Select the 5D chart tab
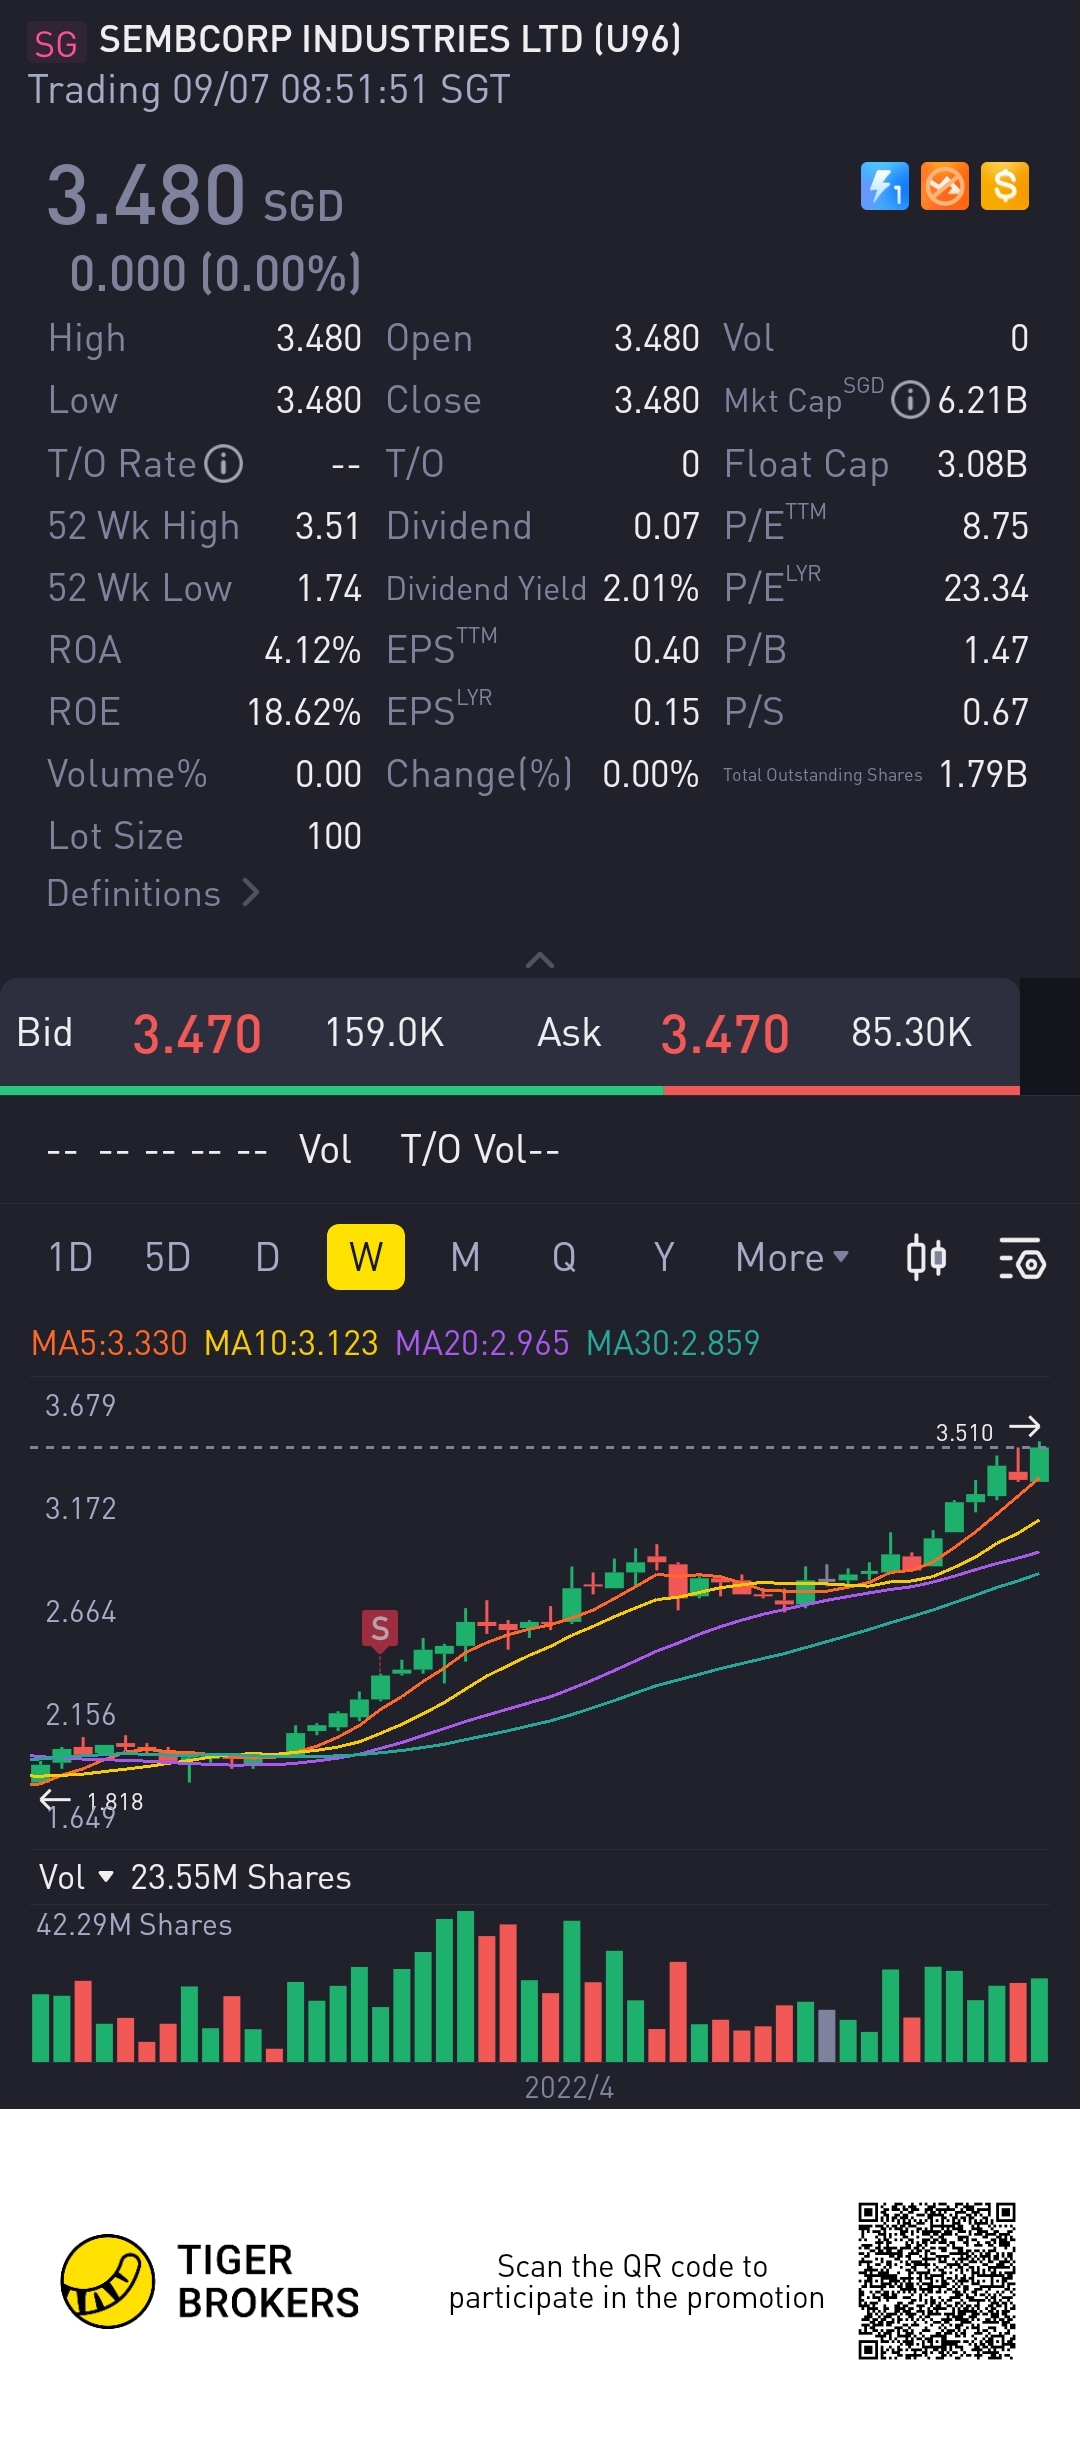1080x2454 pixels. click(x=167, y=1257)
